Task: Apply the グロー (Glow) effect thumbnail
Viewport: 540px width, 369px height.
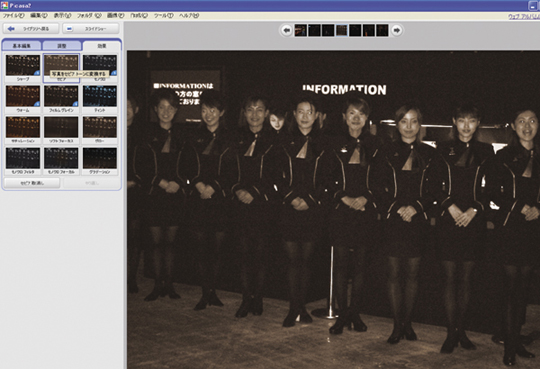Action: tap(100, 130)
